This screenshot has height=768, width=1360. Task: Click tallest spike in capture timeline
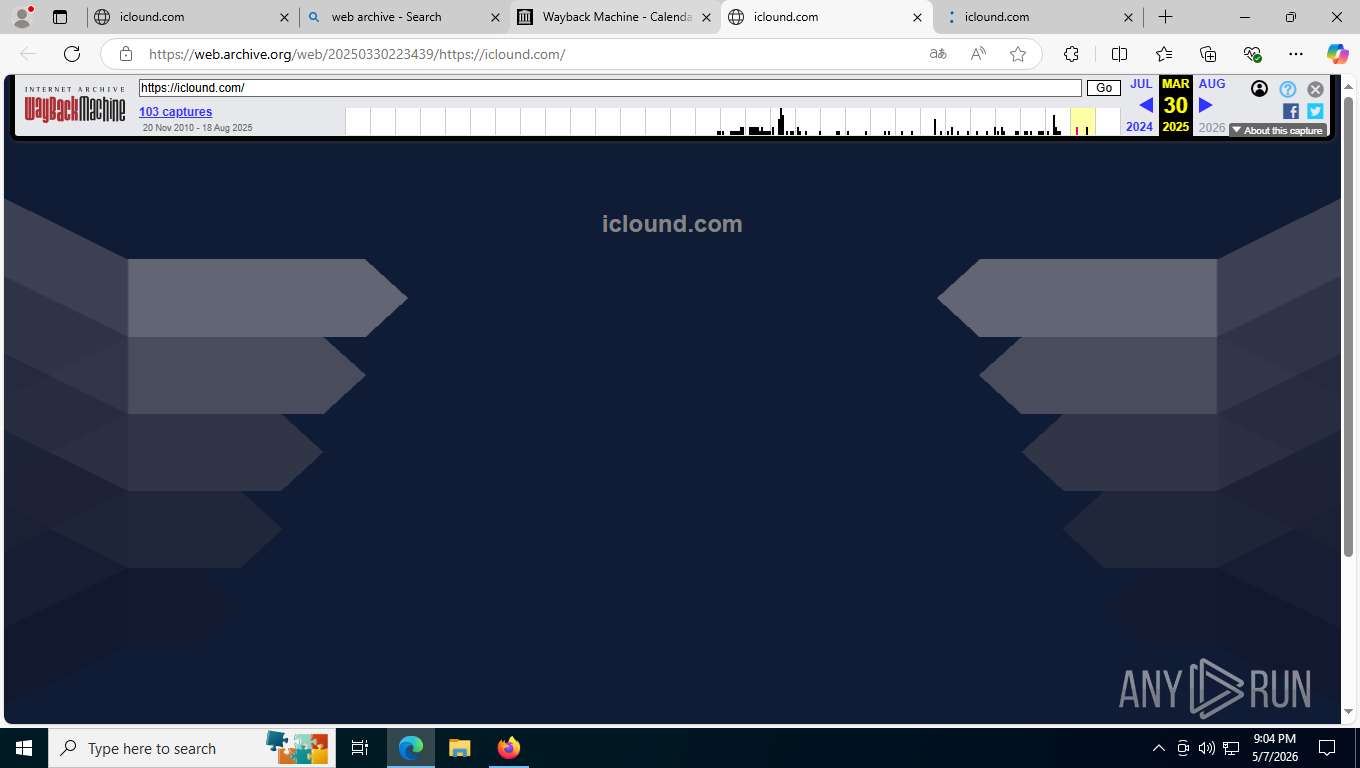point(781,121)
